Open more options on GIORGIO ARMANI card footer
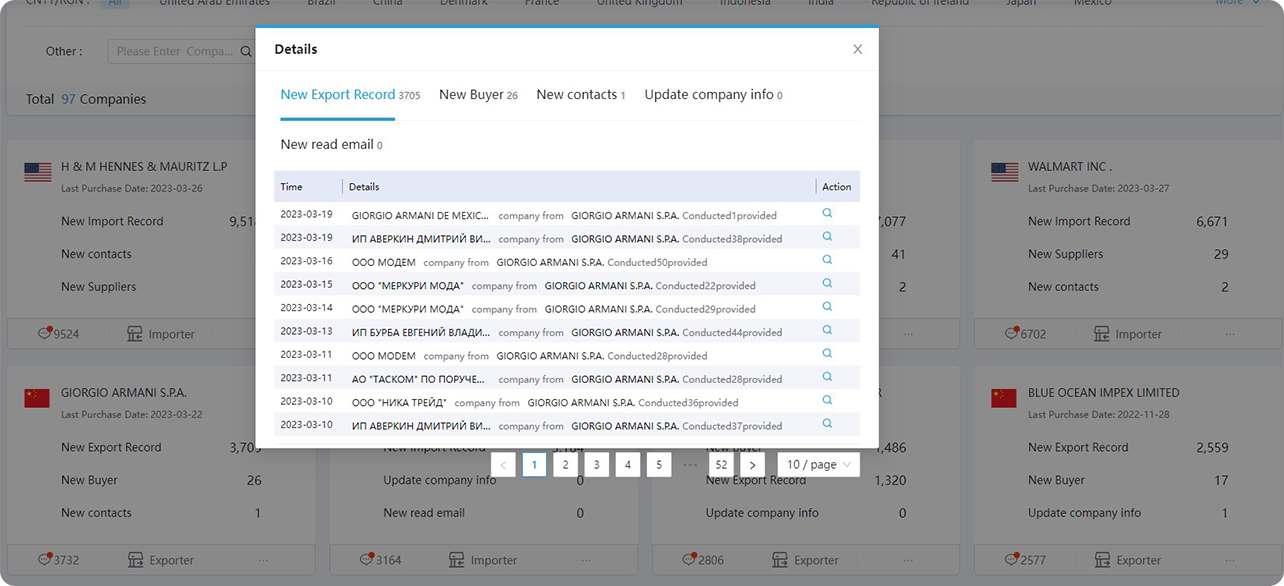Screen dimensions: 1284x586 (x=264, y=560)
